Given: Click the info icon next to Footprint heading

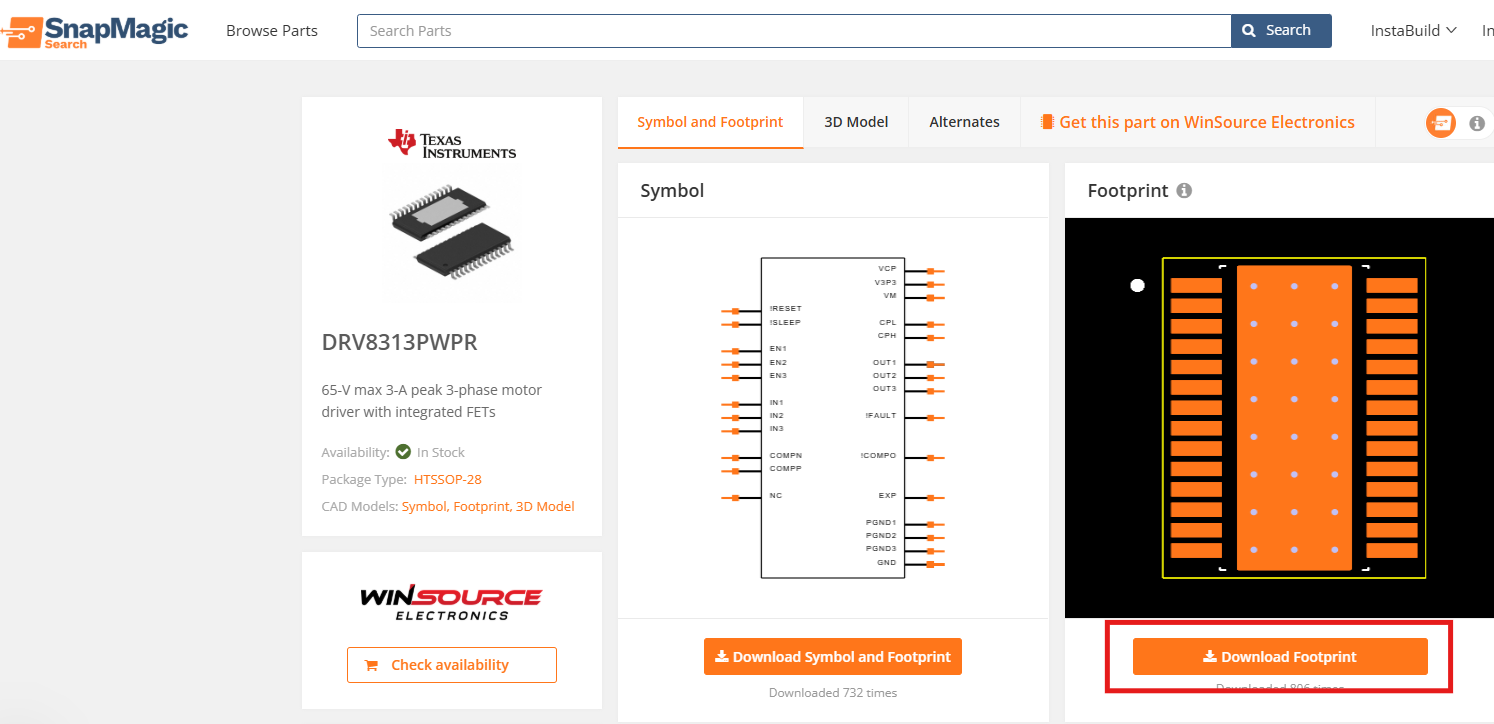Looking at the screenshot, I should tap(1184, 190).
